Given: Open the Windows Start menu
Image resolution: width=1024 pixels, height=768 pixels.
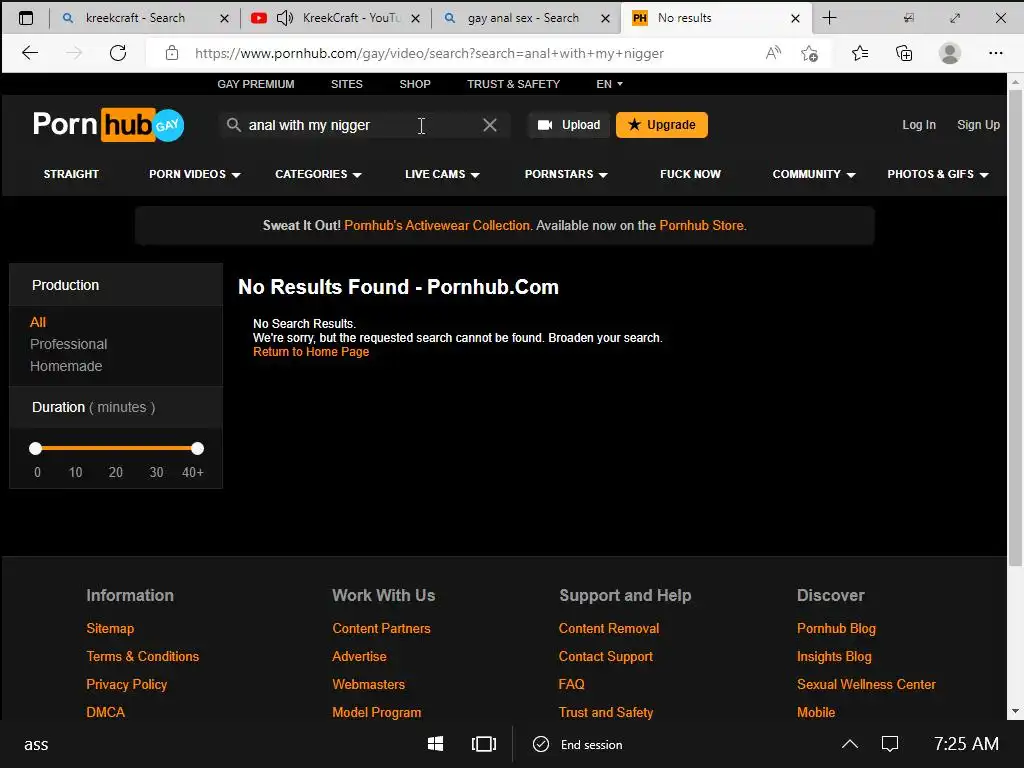Looking at the screenshot, I should (x=436, y=744).
